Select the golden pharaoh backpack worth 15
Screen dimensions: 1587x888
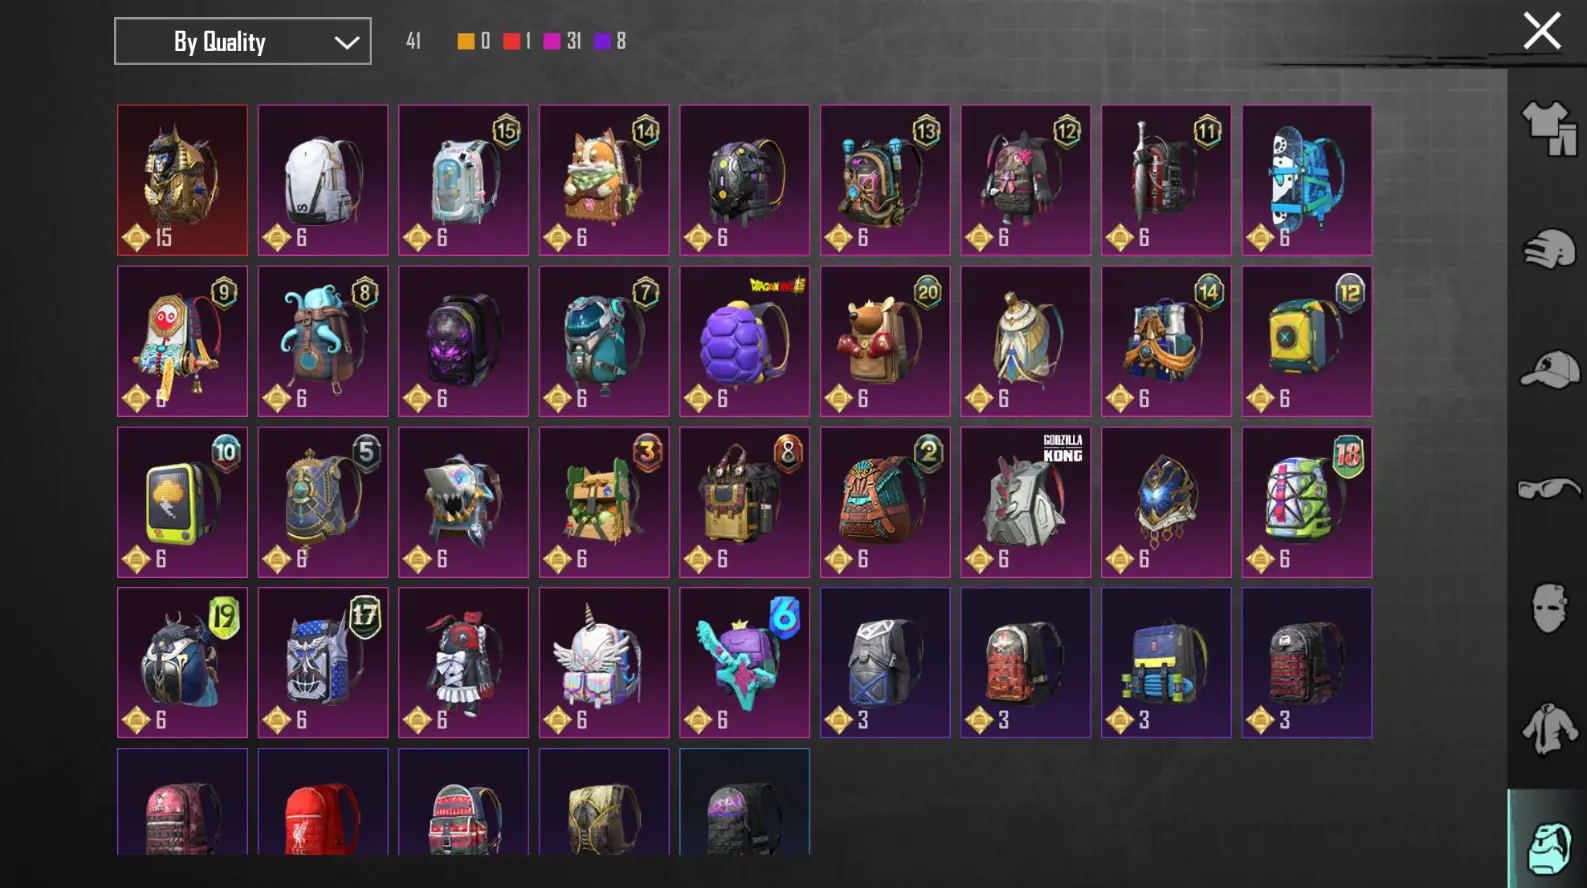pos(182,180)
